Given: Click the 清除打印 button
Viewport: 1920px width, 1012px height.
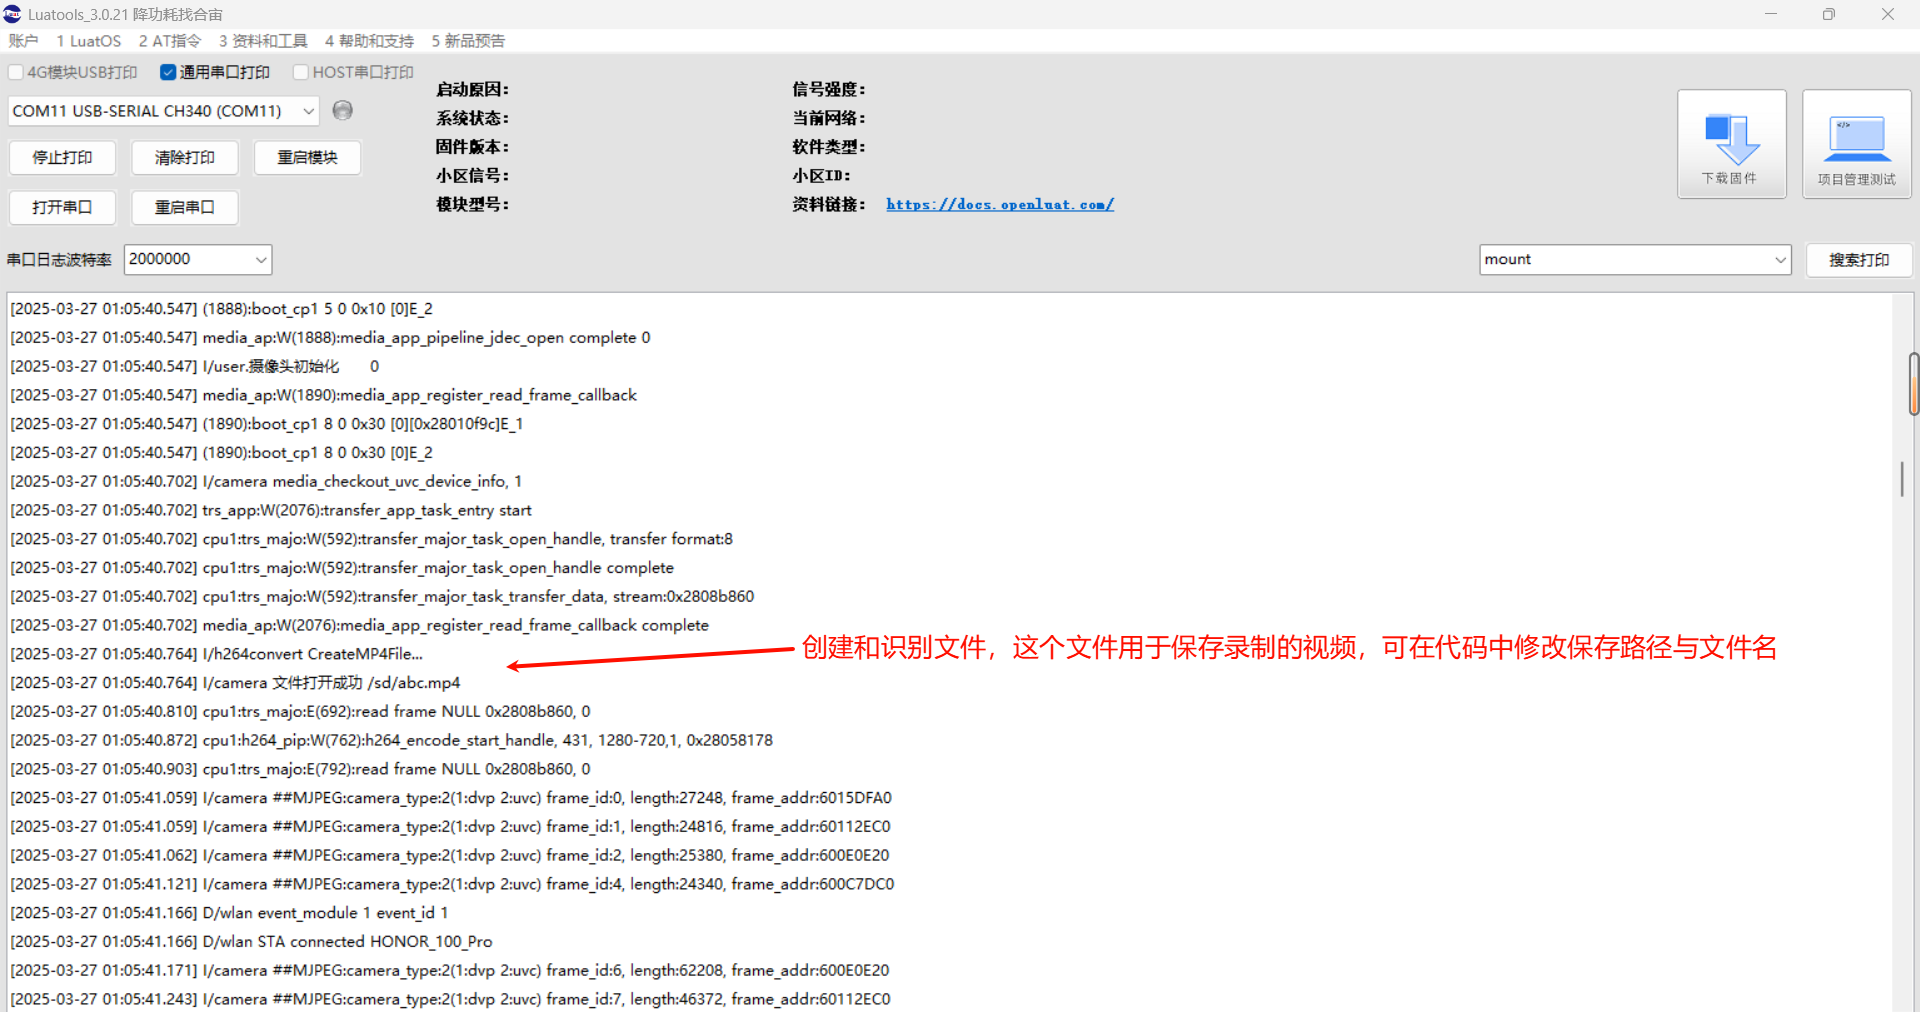Looking at the screenshot, I should 185,158.
